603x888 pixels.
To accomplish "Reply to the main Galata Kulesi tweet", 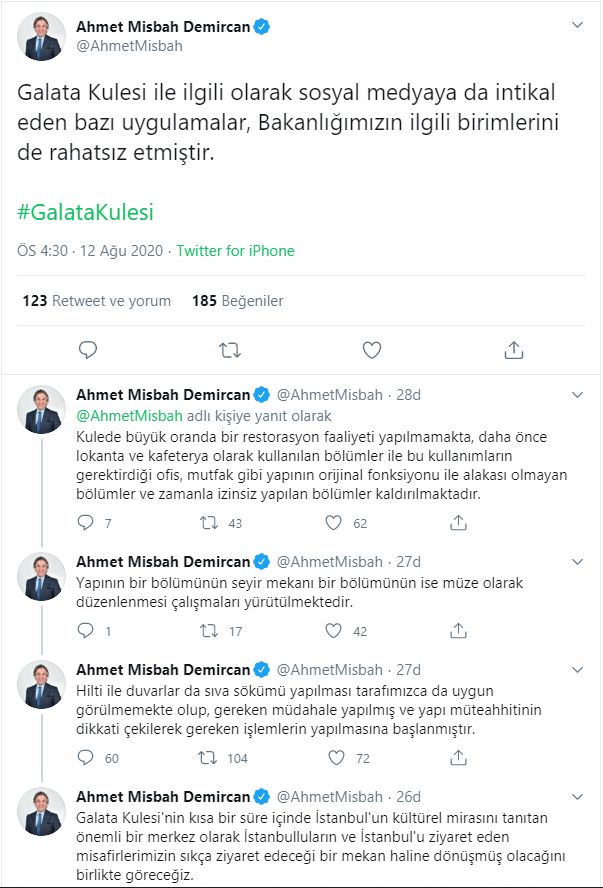I will coord(88,350).
